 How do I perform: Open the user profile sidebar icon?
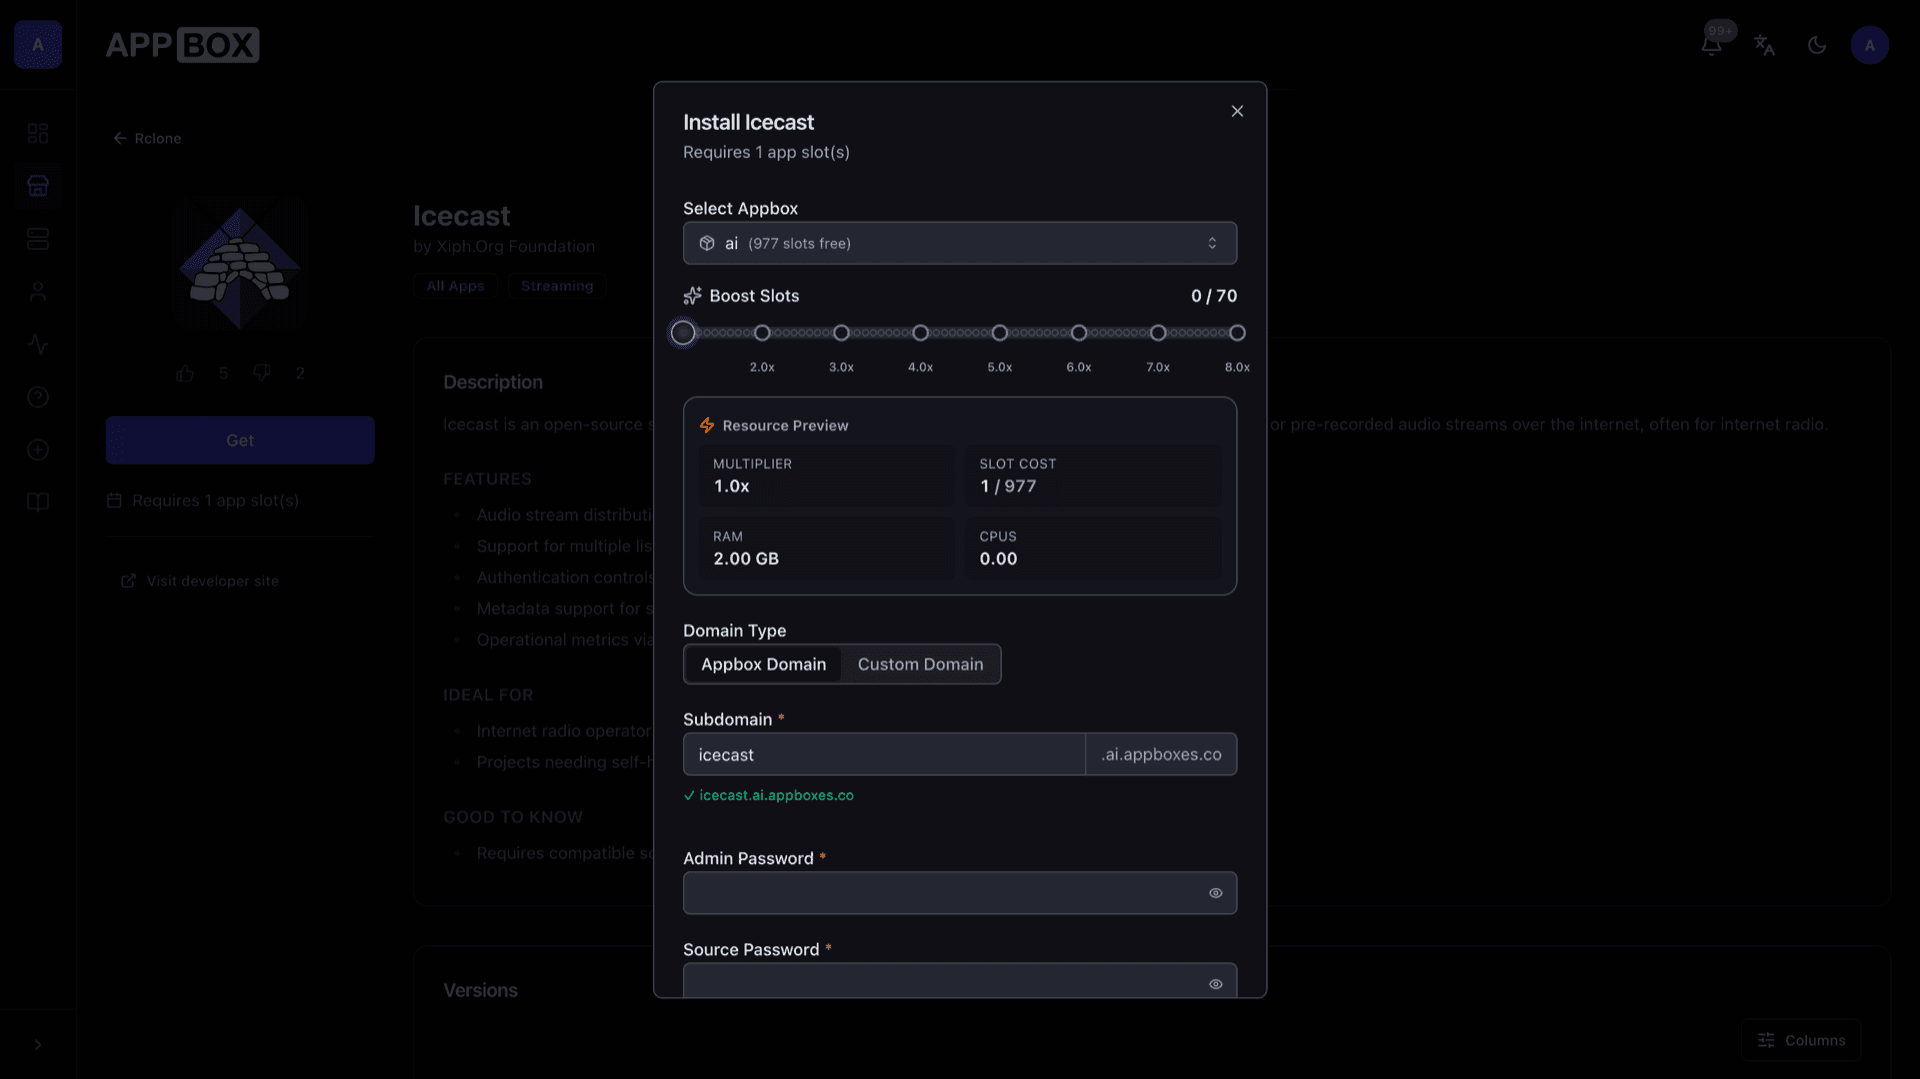(38, 292)
